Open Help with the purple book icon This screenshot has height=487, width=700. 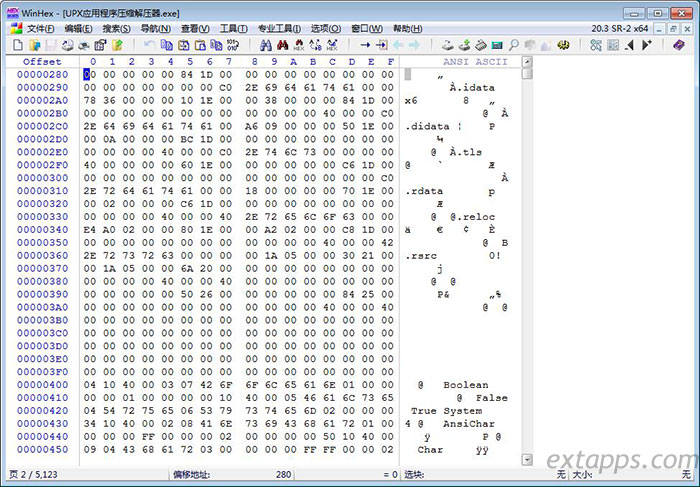679,45
